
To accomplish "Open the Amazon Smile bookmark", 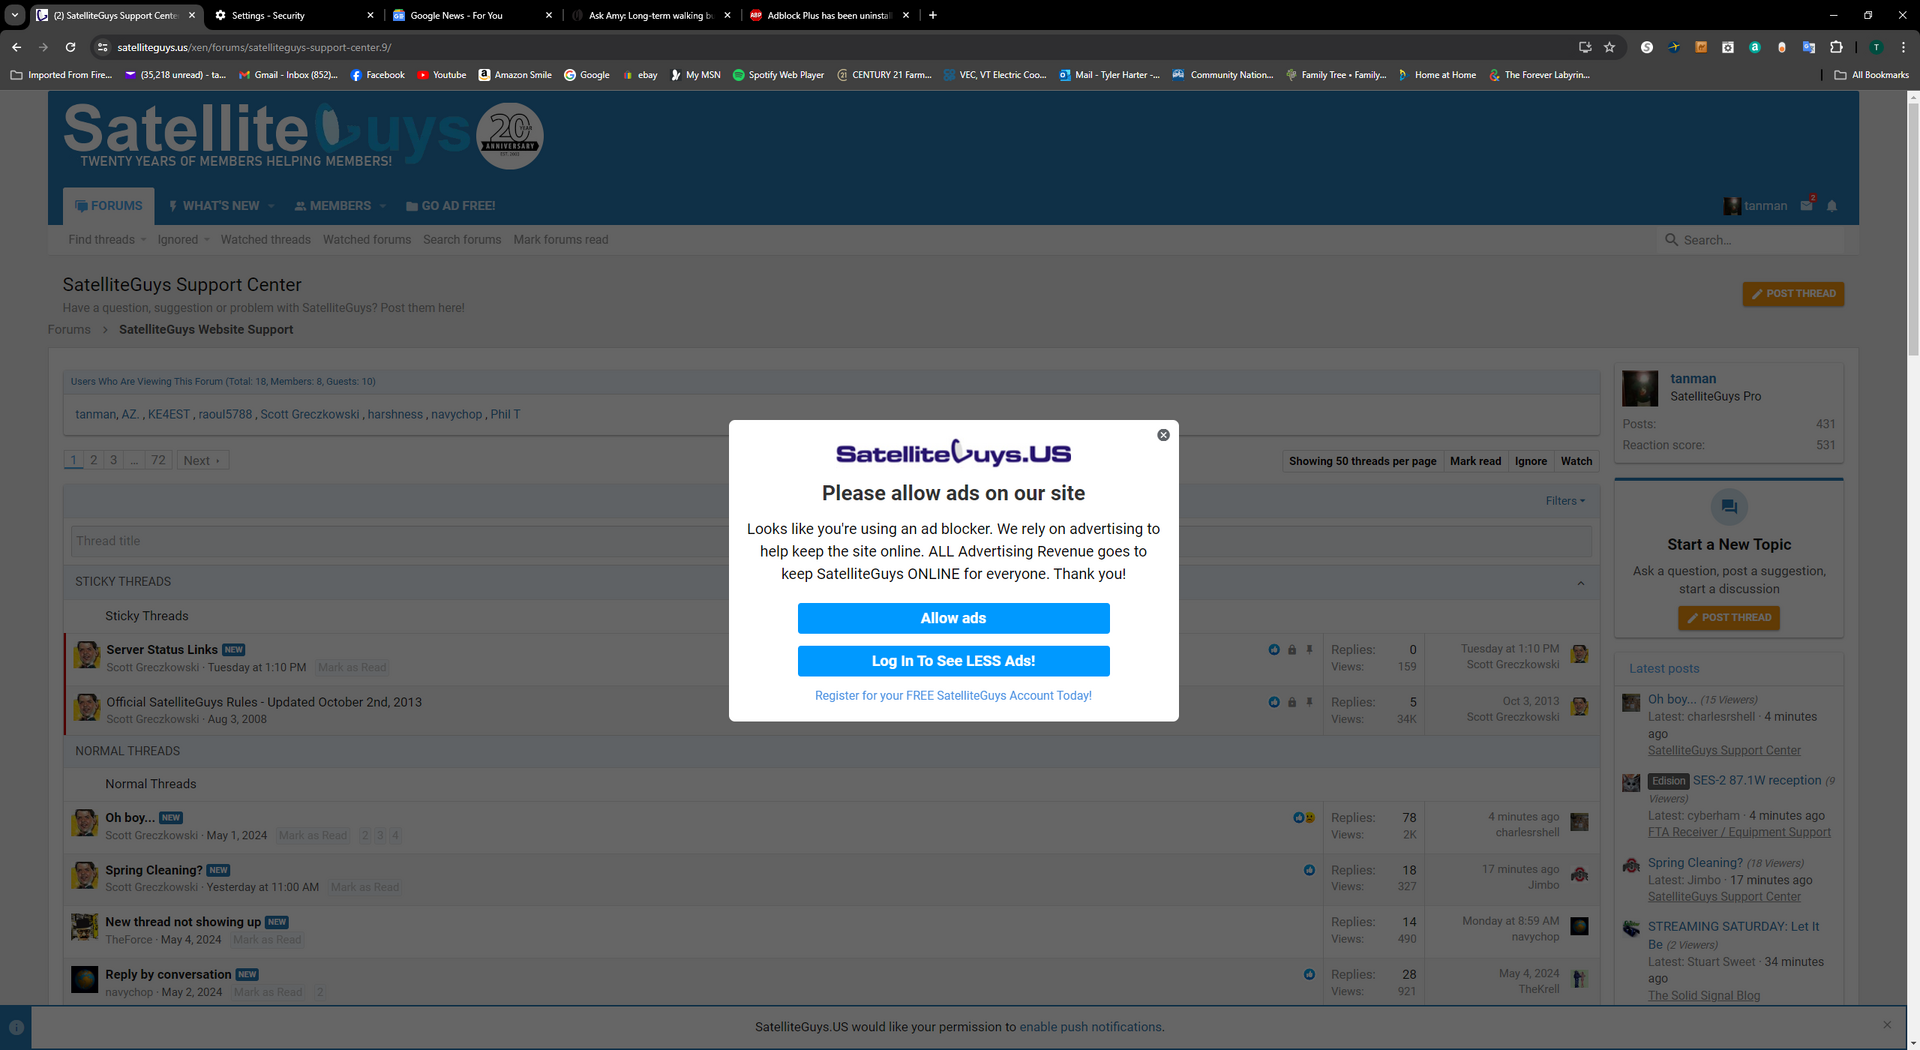I will point(514,75).
